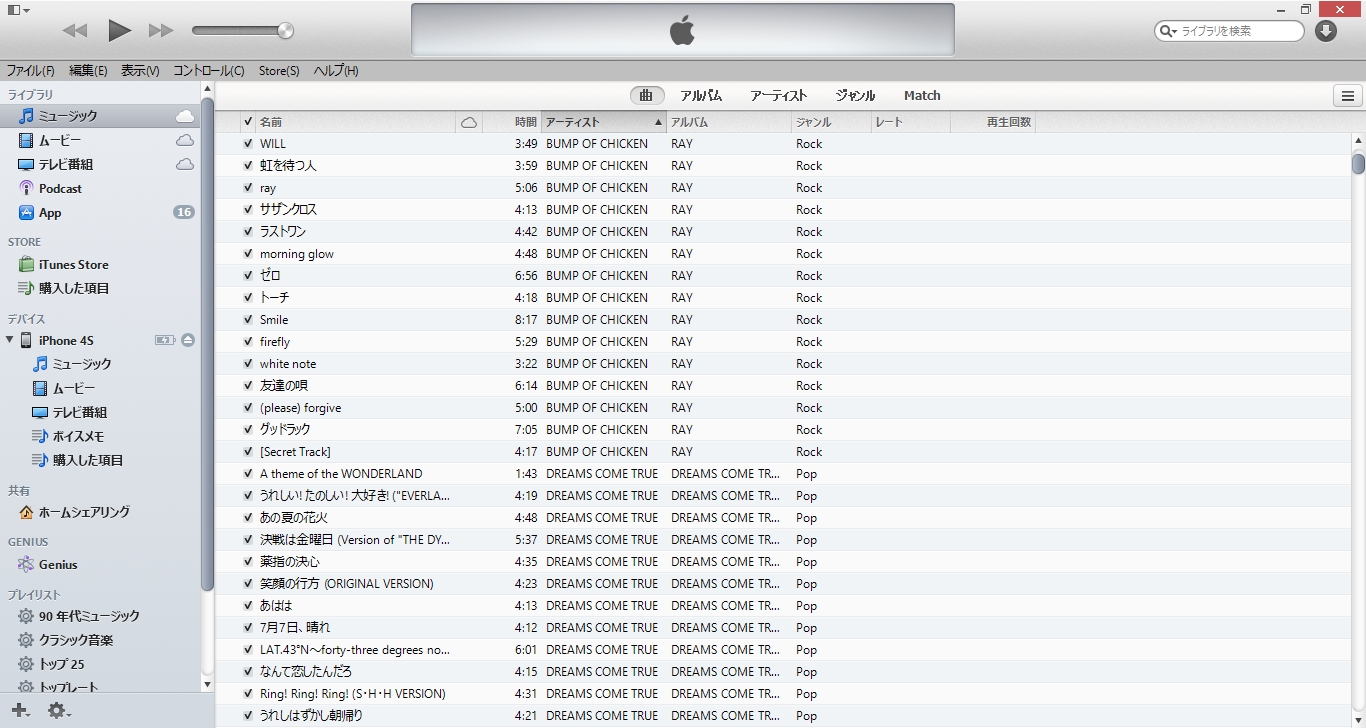Switch to the Match view
The width and height of the screenshot is (1366, 728).
click(x=922, y=96)
